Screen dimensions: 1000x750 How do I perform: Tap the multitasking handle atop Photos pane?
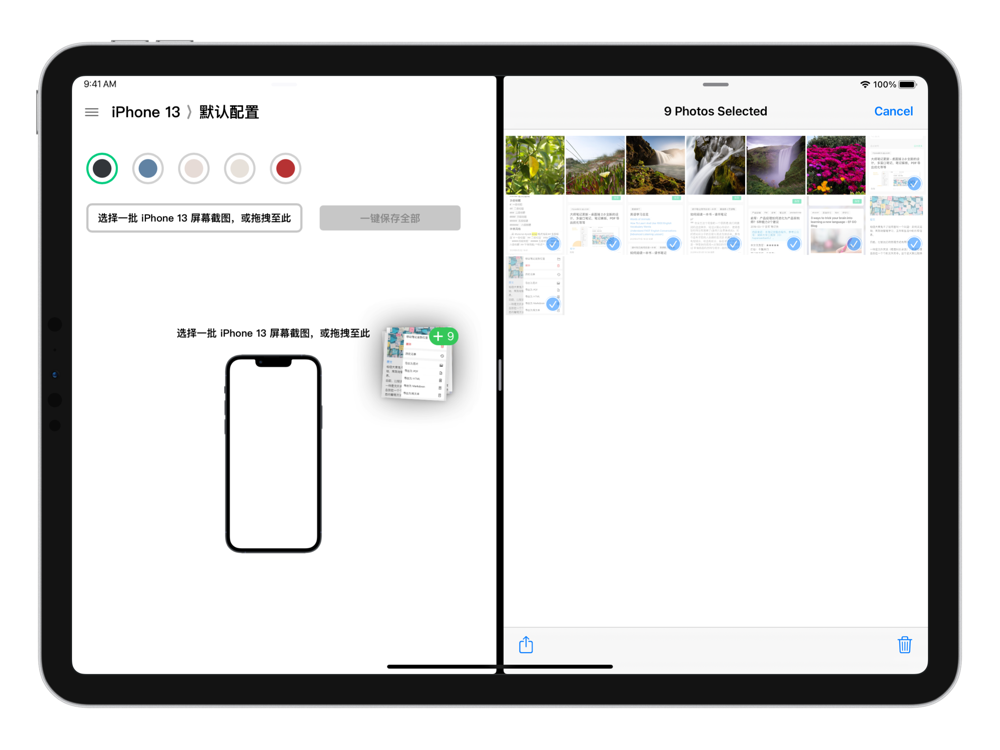(x=716, y=84)
